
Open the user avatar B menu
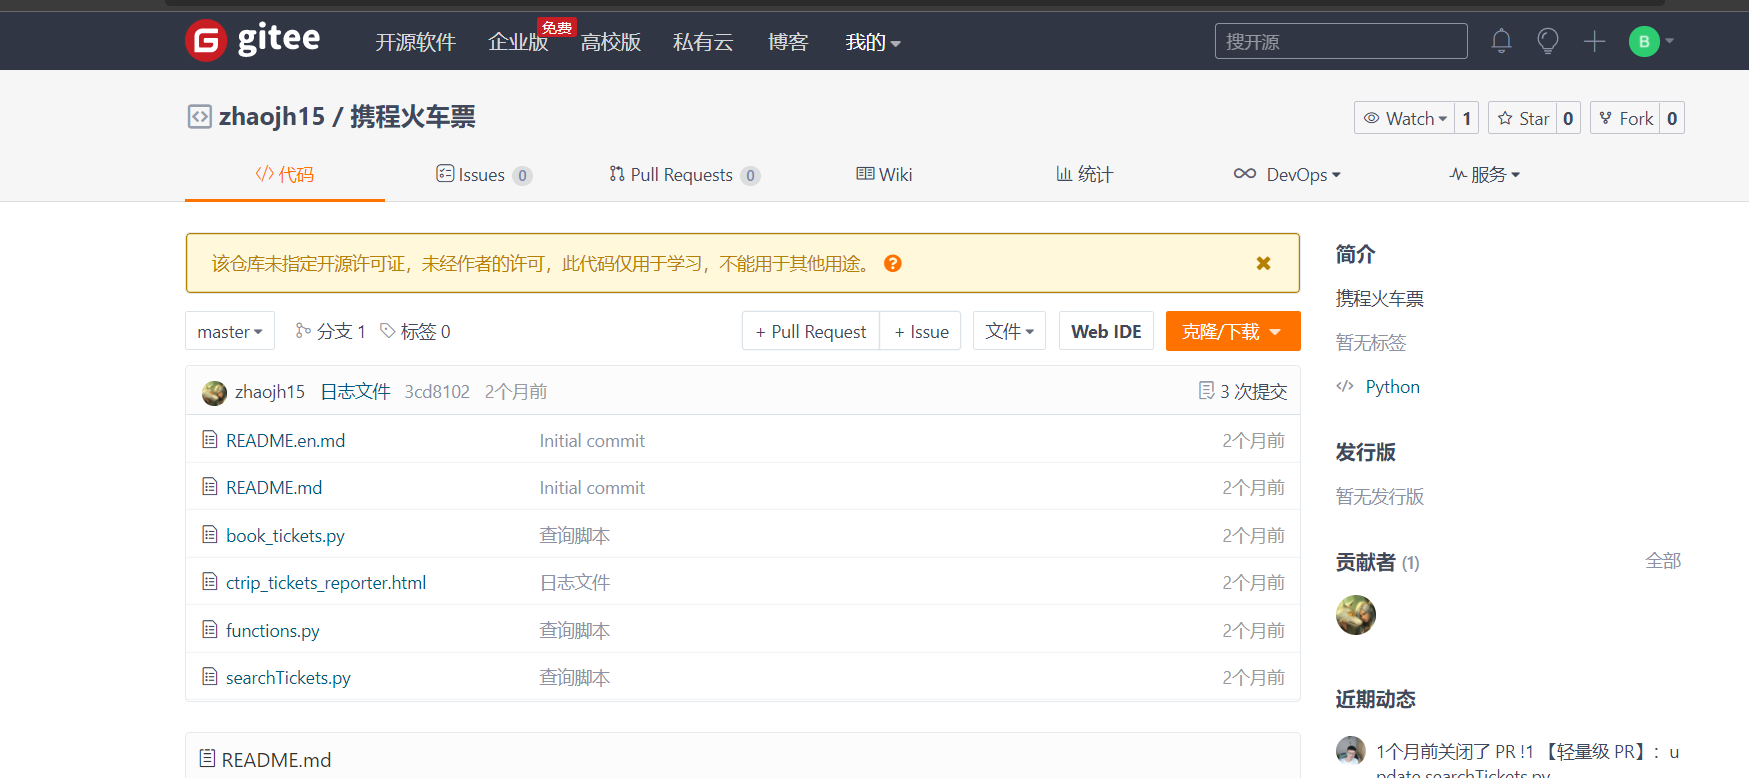click(1651, 41)
